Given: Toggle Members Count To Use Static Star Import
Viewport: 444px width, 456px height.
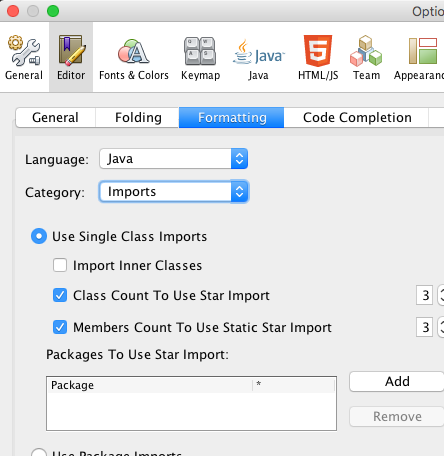Looking at the screenshot, I should coord(60,327).
